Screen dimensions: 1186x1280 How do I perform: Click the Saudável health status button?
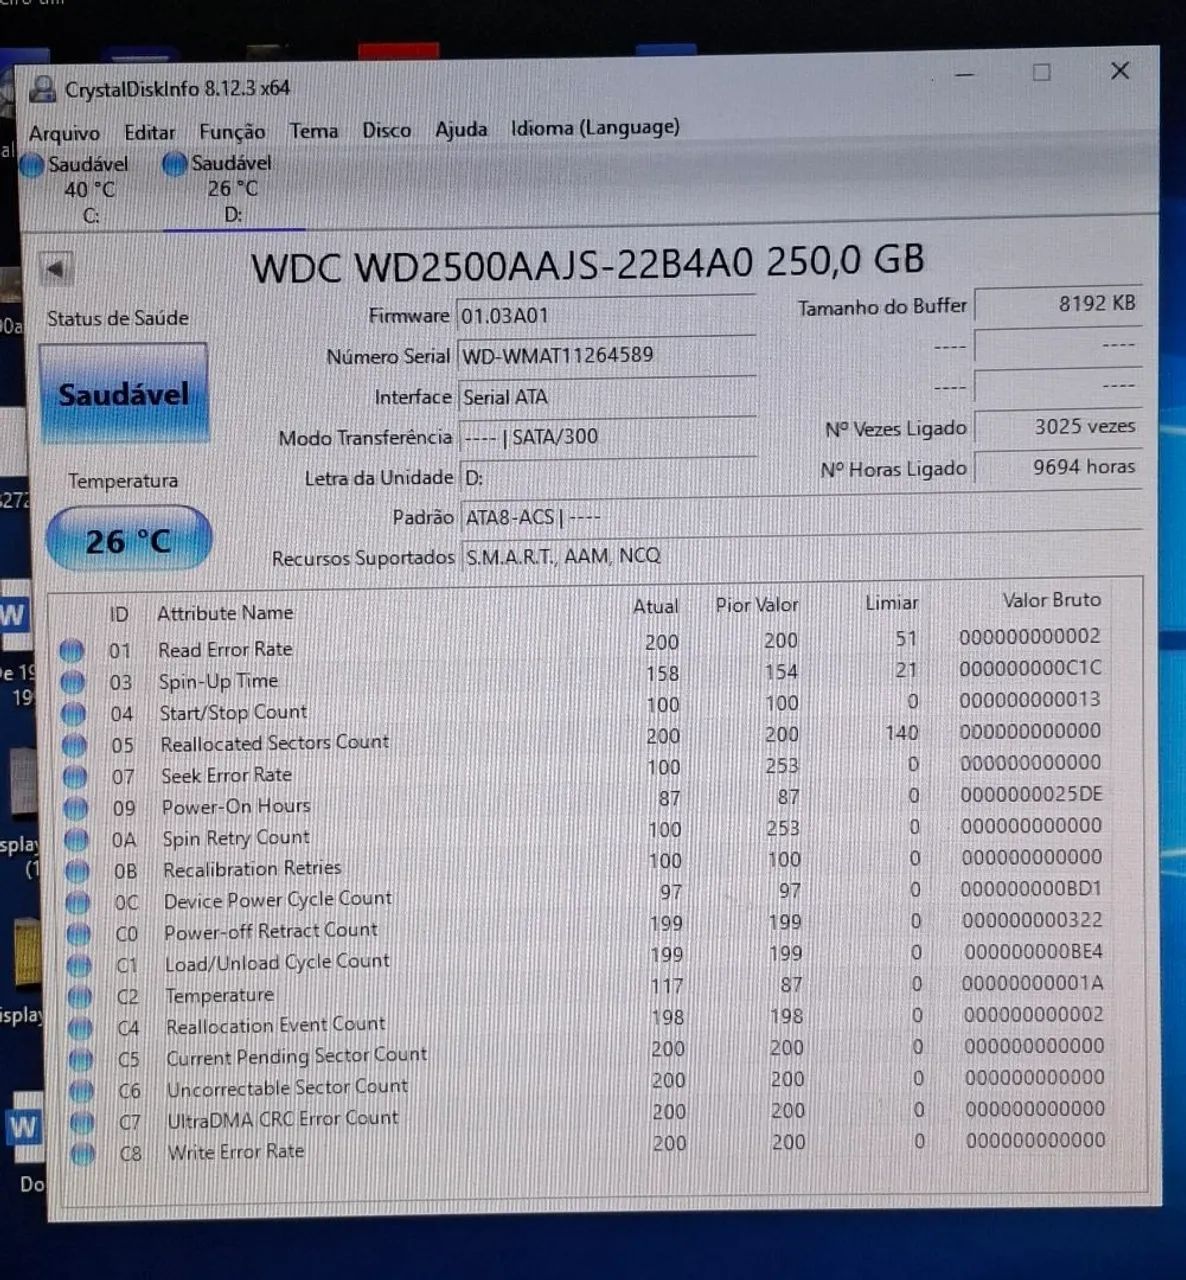(x=123, y=394)
